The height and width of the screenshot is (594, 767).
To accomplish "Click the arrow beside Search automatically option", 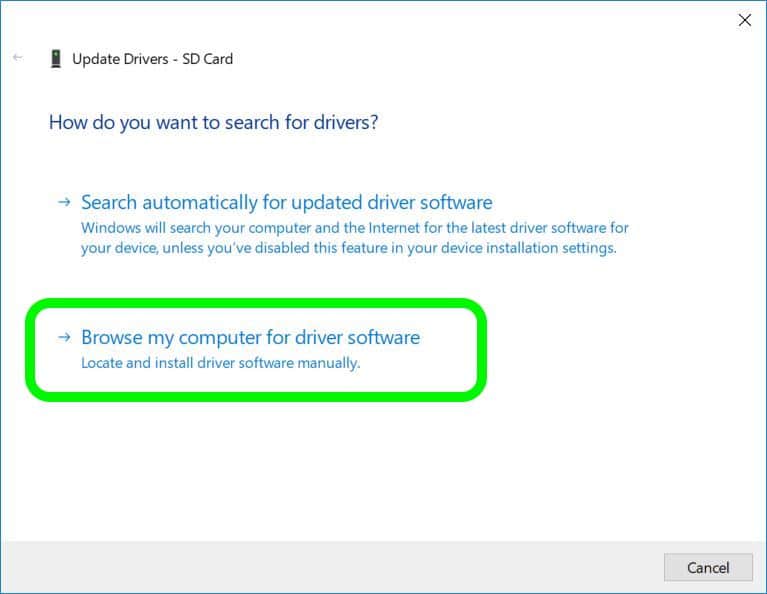I will tap(64, 202).
